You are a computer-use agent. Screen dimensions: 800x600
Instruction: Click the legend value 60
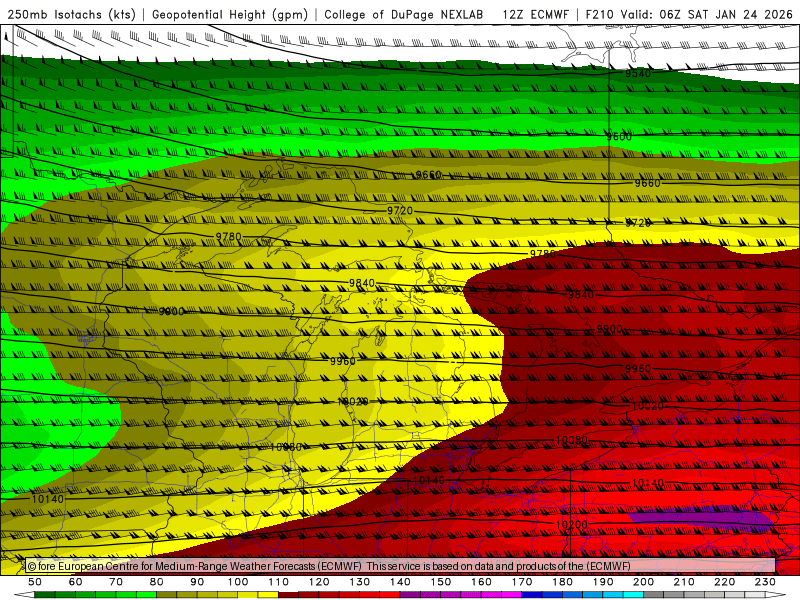(75, 582)
